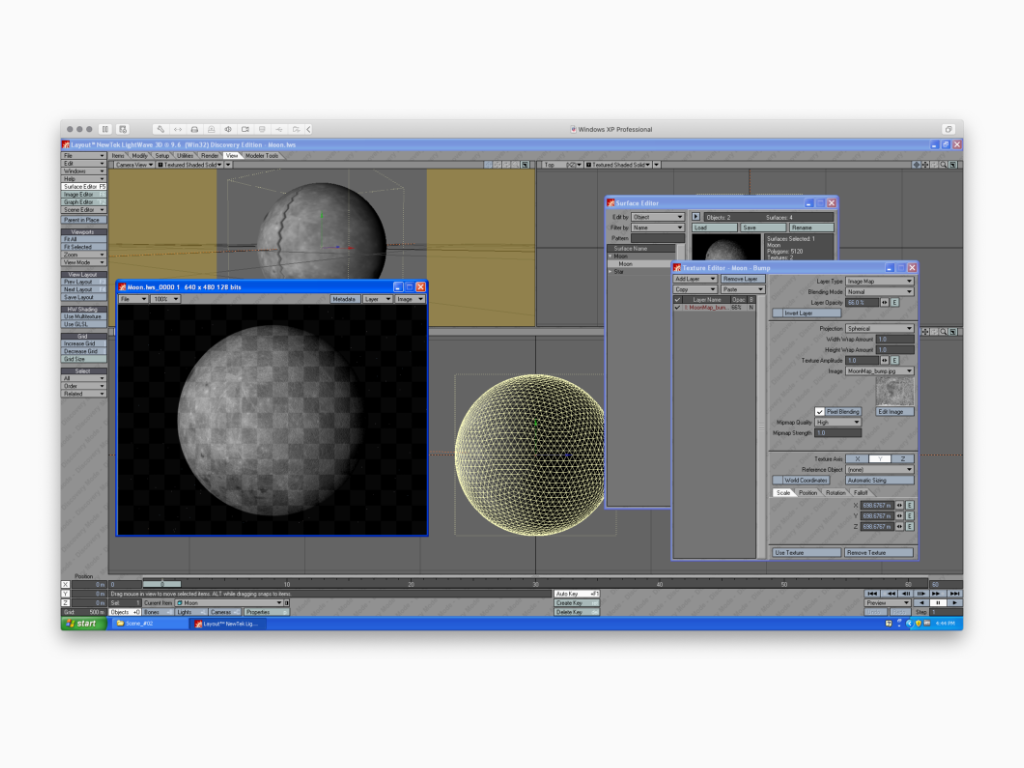Toggle Pixel Blending checkbox
This screenshot has width=1024, height=768.
pyautogui.click(x=820, y=411)
